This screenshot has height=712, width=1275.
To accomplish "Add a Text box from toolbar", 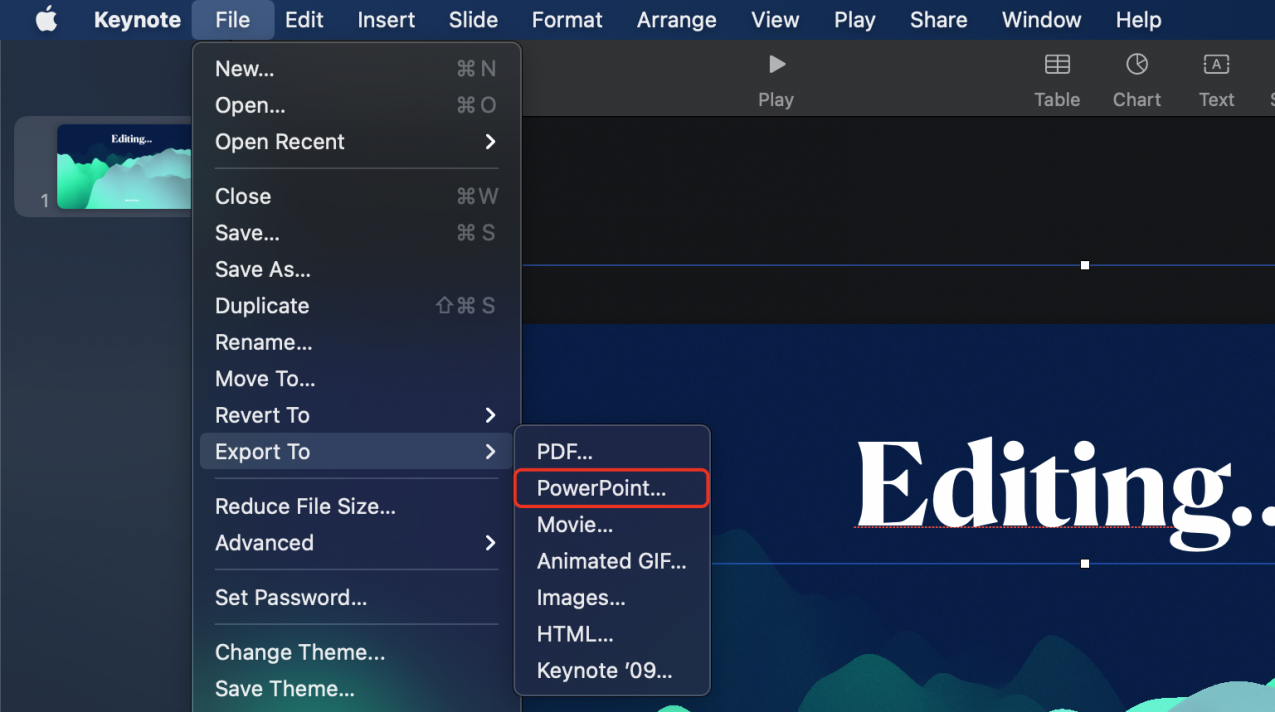I will coord(1216,80).
